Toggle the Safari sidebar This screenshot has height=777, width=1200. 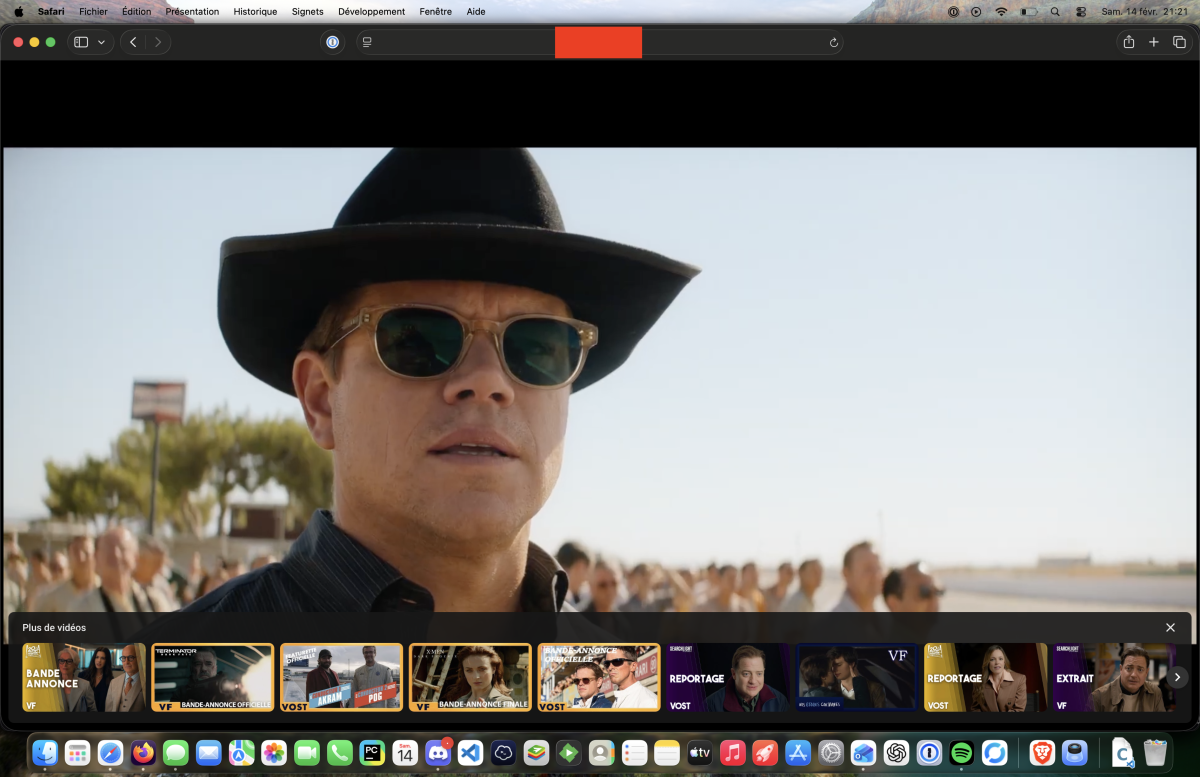pos(81,42)
